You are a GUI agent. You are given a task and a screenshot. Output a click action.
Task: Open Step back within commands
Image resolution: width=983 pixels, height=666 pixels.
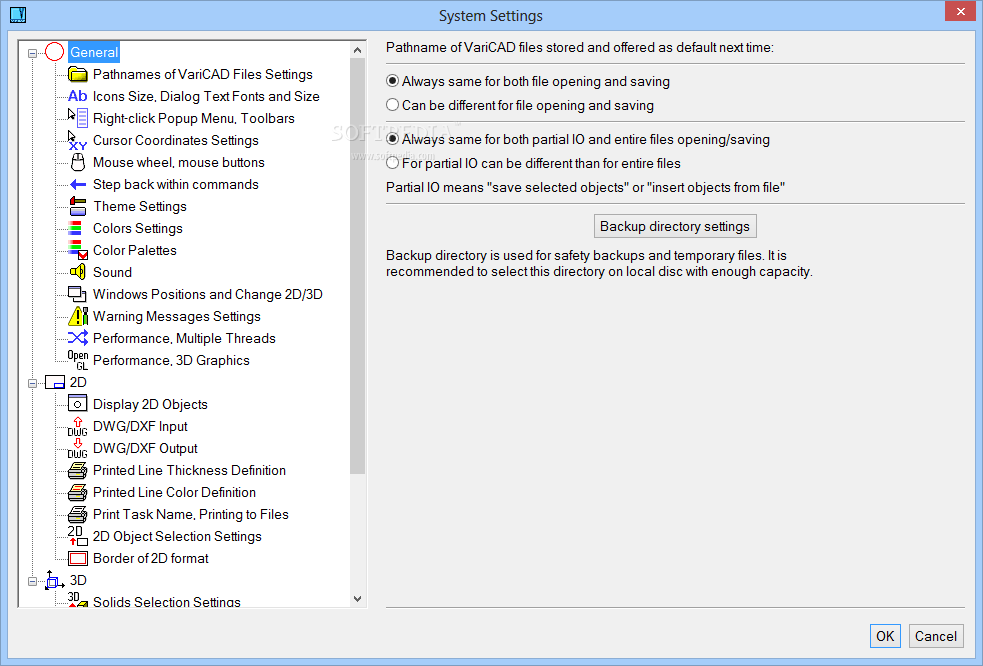click(176, 184)
